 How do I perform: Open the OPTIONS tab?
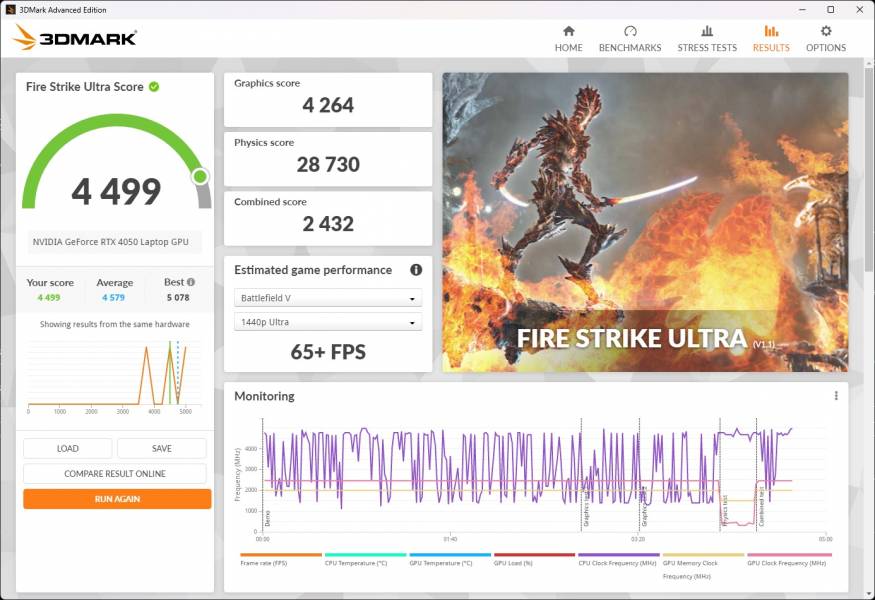pos(826,39)
